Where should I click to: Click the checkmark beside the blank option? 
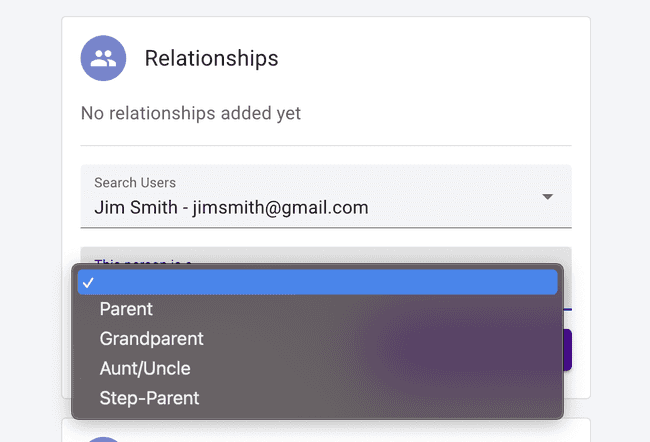coord(88,283)
